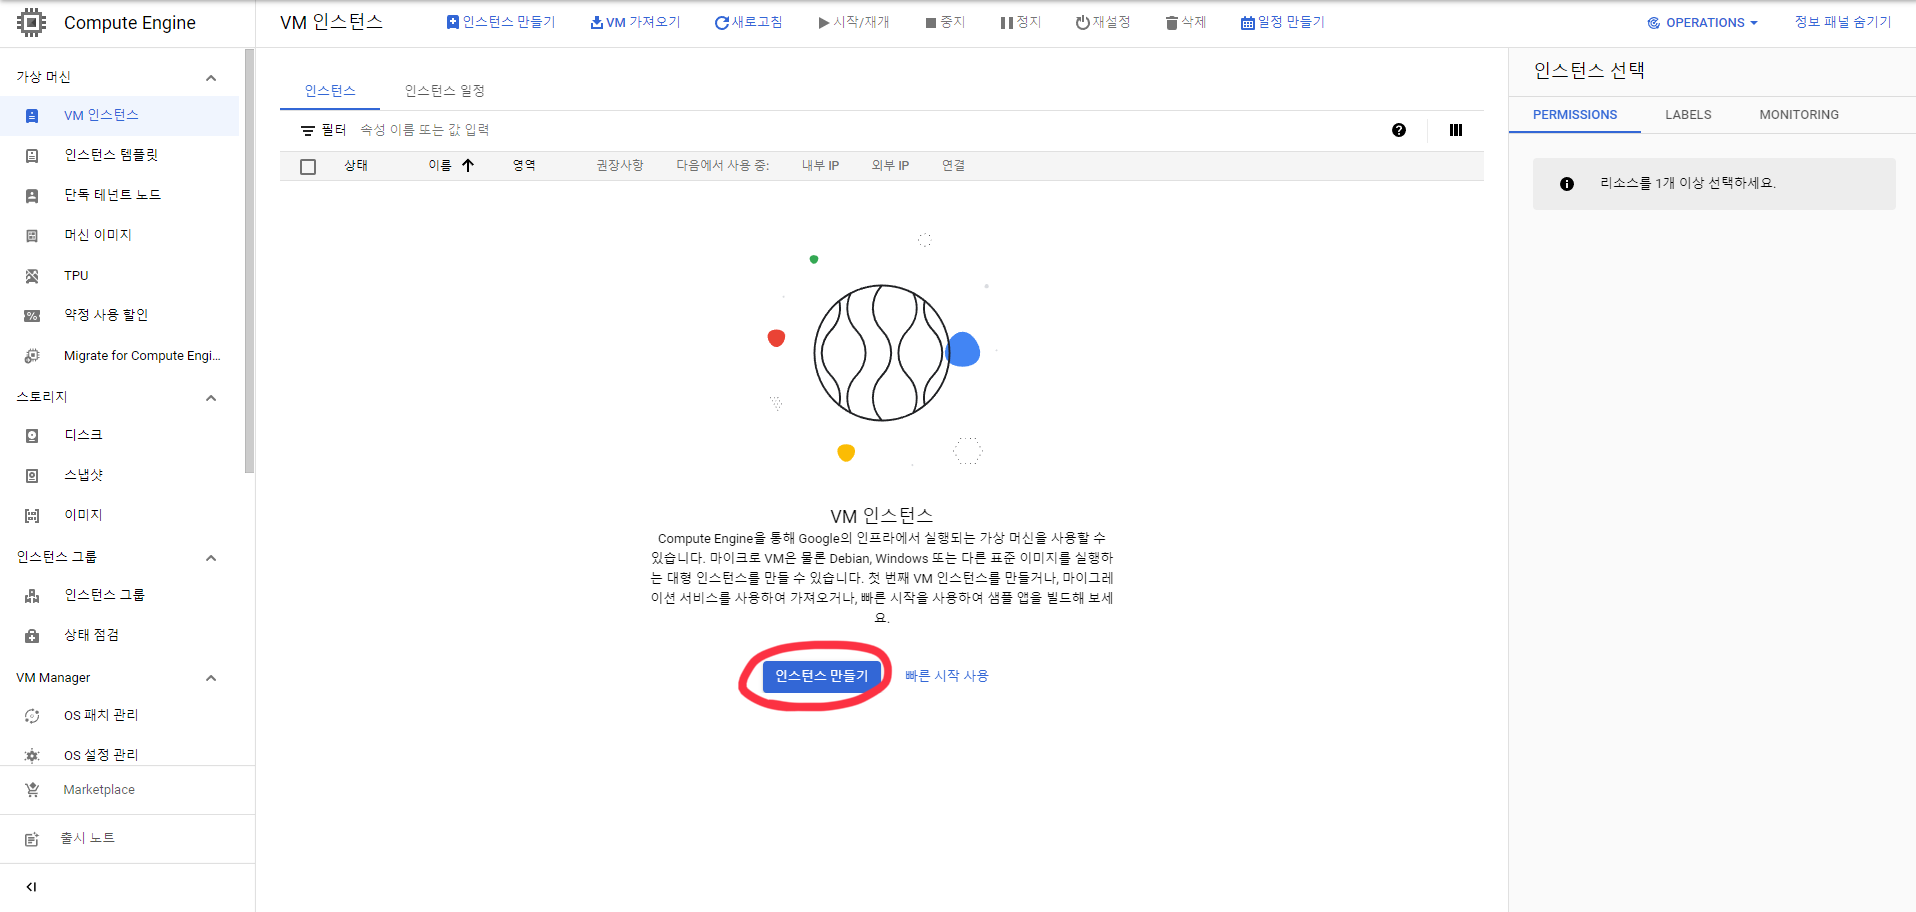Viewport: 1916px width, 912px height.
Task: Click the blue 인스턴스 만들기 button
Action: 822,676
